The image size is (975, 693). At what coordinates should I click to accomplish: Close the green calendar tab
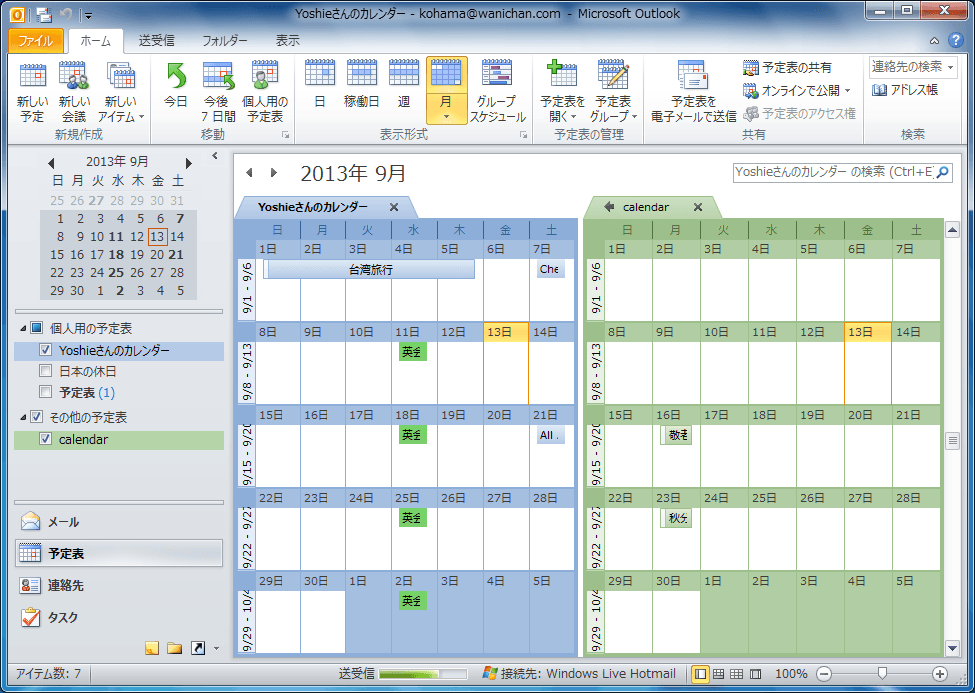coord(698,207)
